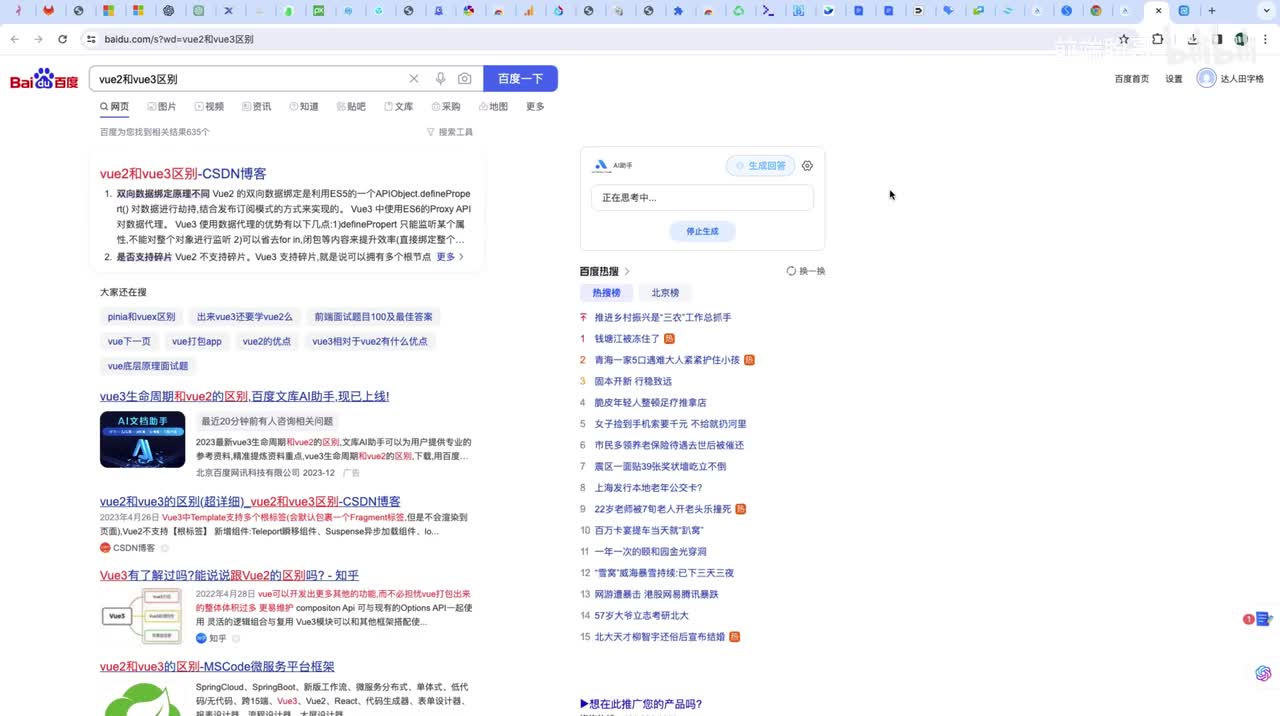Open the vue2和vue3区别-CSDN博客 result link
Viewport: 1280px width, 716px height.
pos(183,174)
